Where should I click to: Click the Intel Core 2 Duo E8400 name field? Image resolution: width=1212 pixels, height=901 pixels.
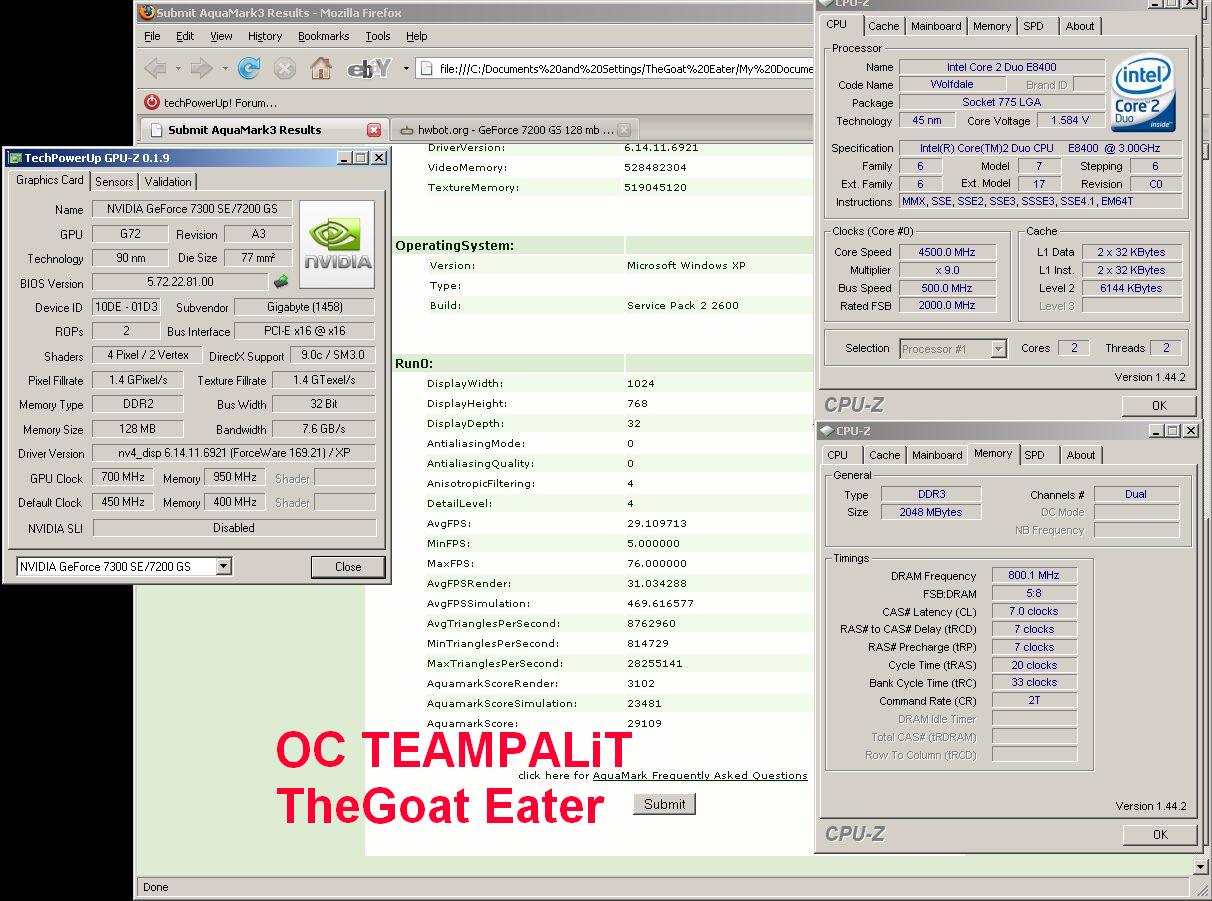1001,67
